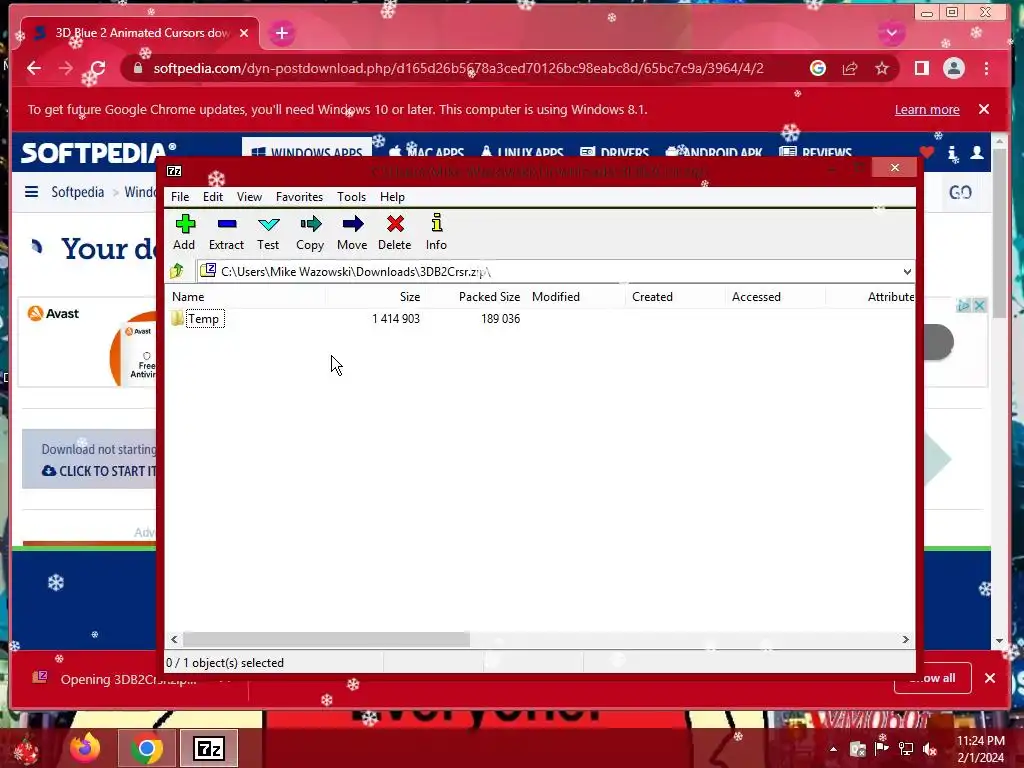Open the Tools menu
Viewport: 1024px width, 768px height.
coord(351,197)
